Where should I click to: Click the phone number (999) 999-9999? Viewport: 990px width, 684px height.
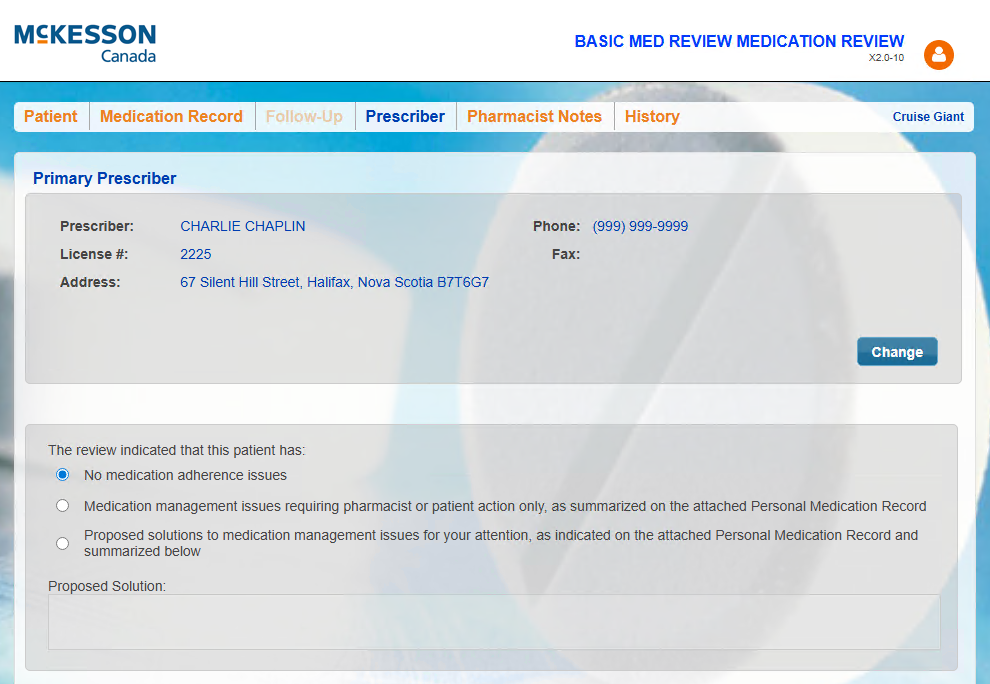point(640,226)
